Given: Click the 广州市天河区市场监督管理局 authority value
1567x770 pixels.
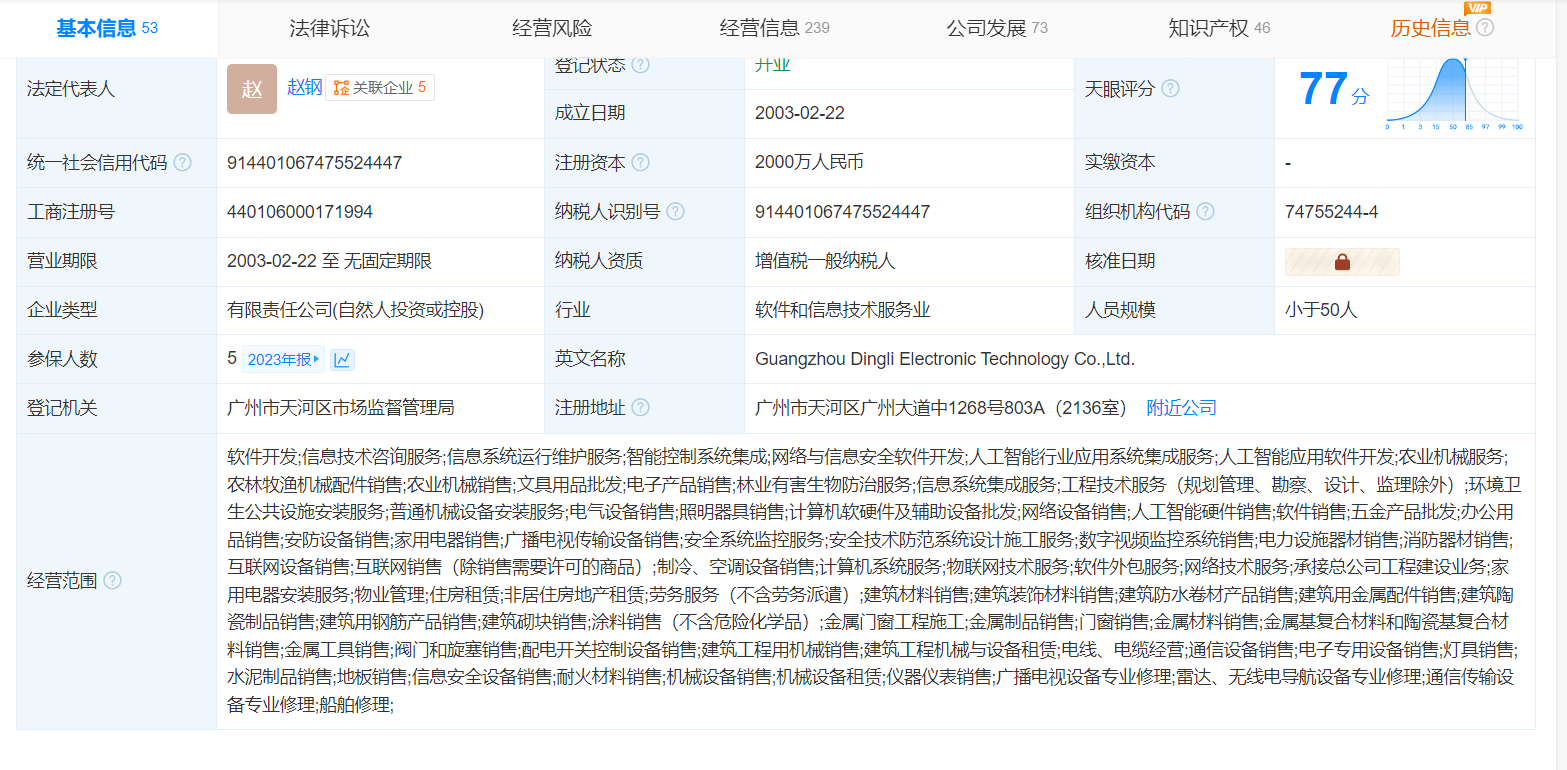Looking at the screenshot, I should coord(341,408).
